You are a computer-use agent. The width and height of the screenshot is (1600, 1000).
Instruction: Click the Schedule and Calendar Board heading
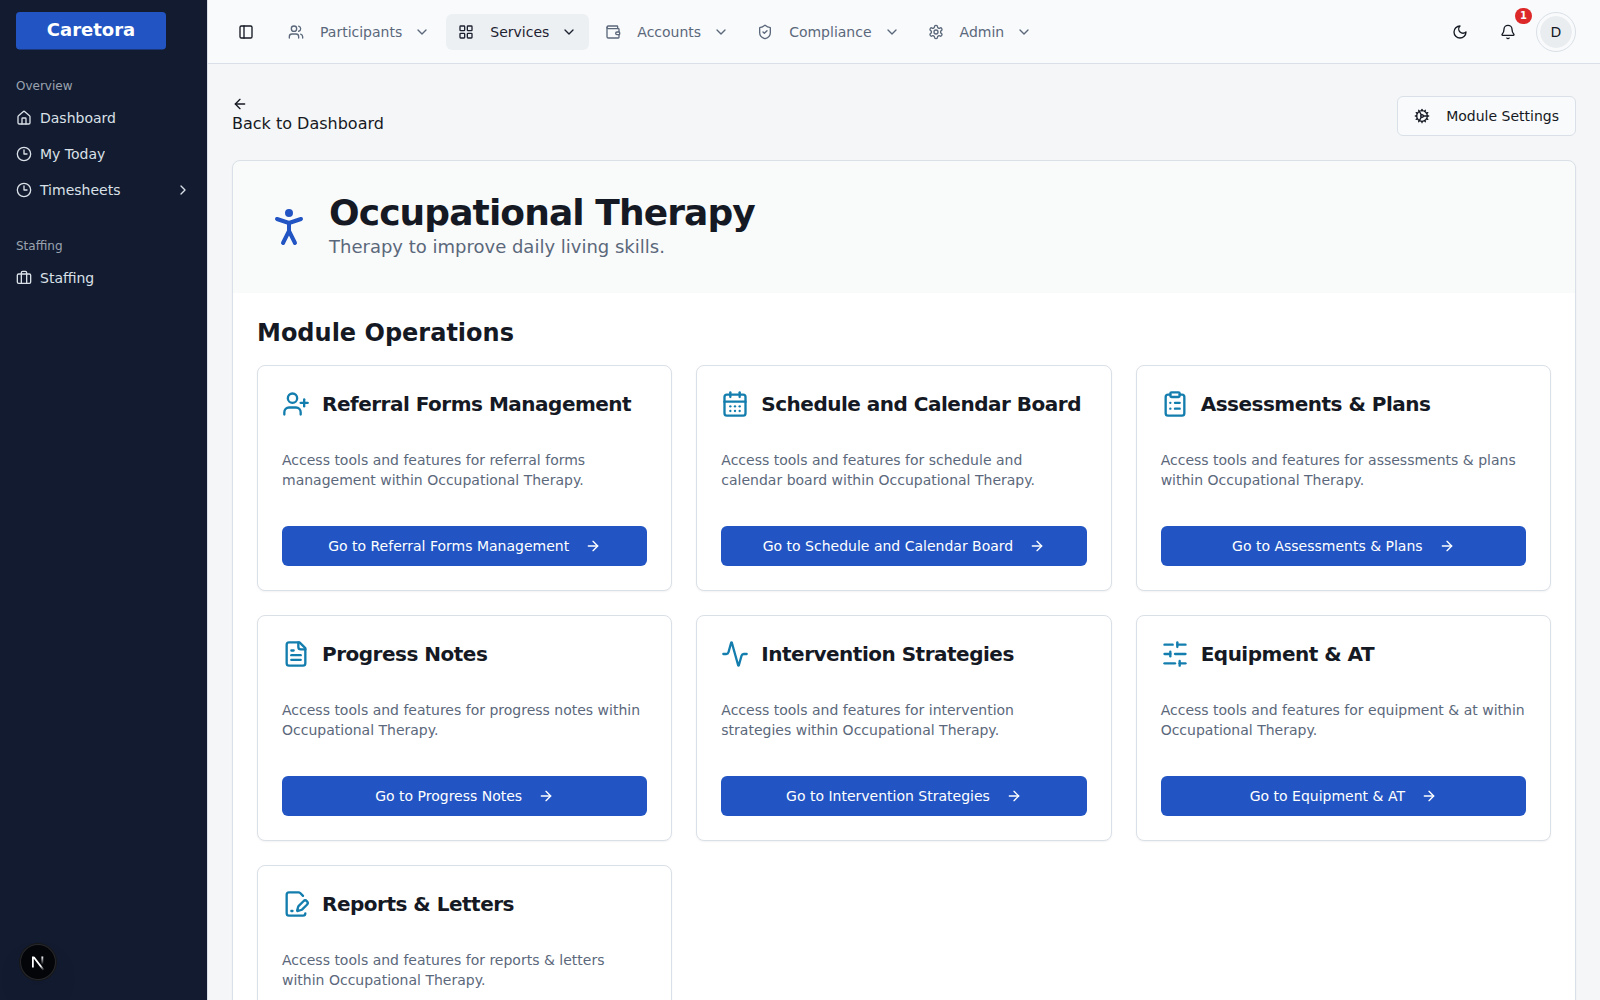[921, 404]
